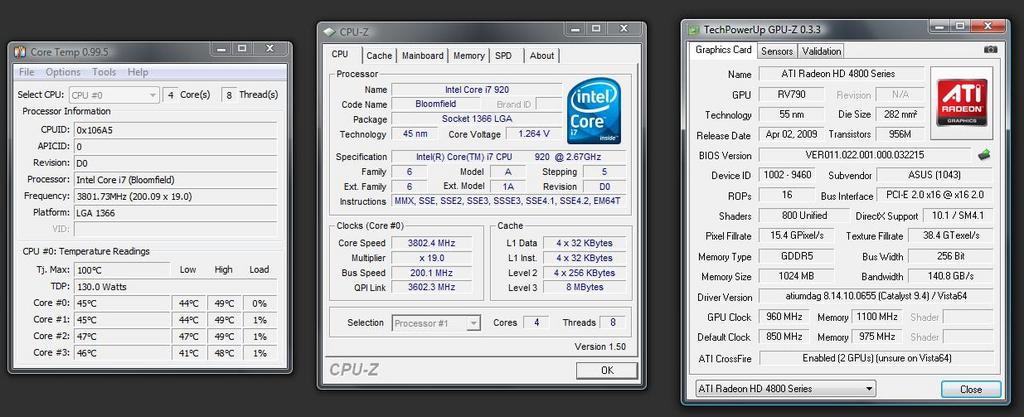Click the Bus Speed value 200.1 MHz
This screenshot has width=1024, height=417.
pyautogui.click(x=432, y=273)
